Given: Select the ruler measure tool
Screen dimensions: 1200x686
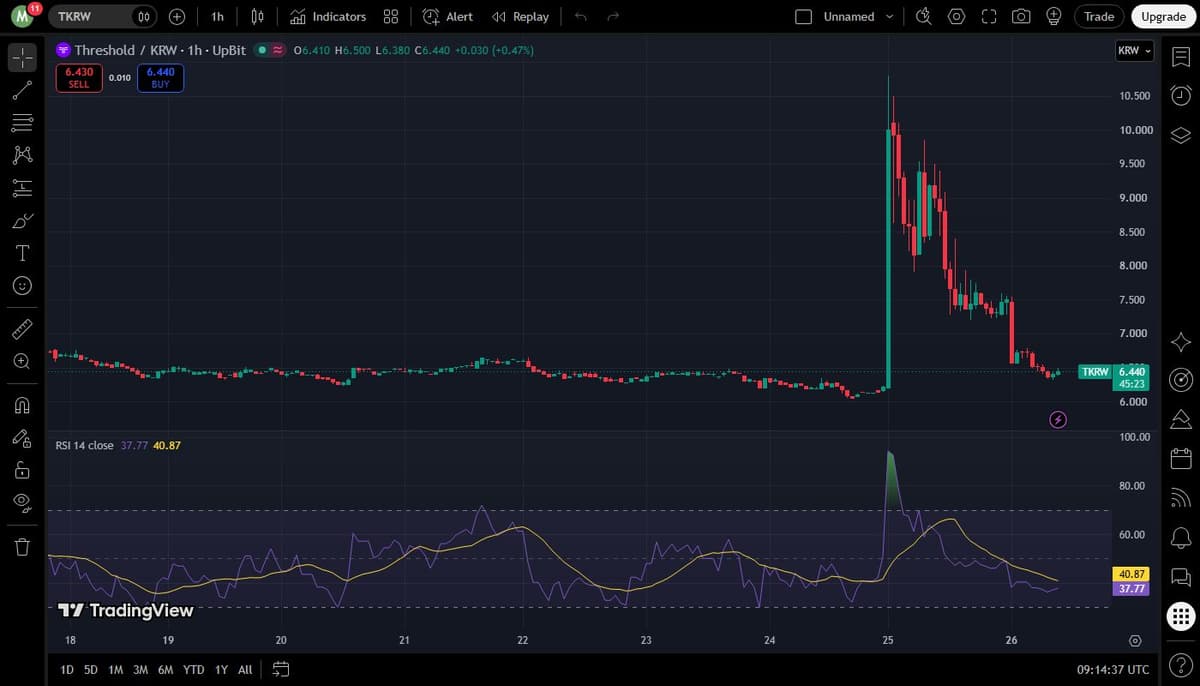Looking at the screenshot, I should click(x=22, y=327).
